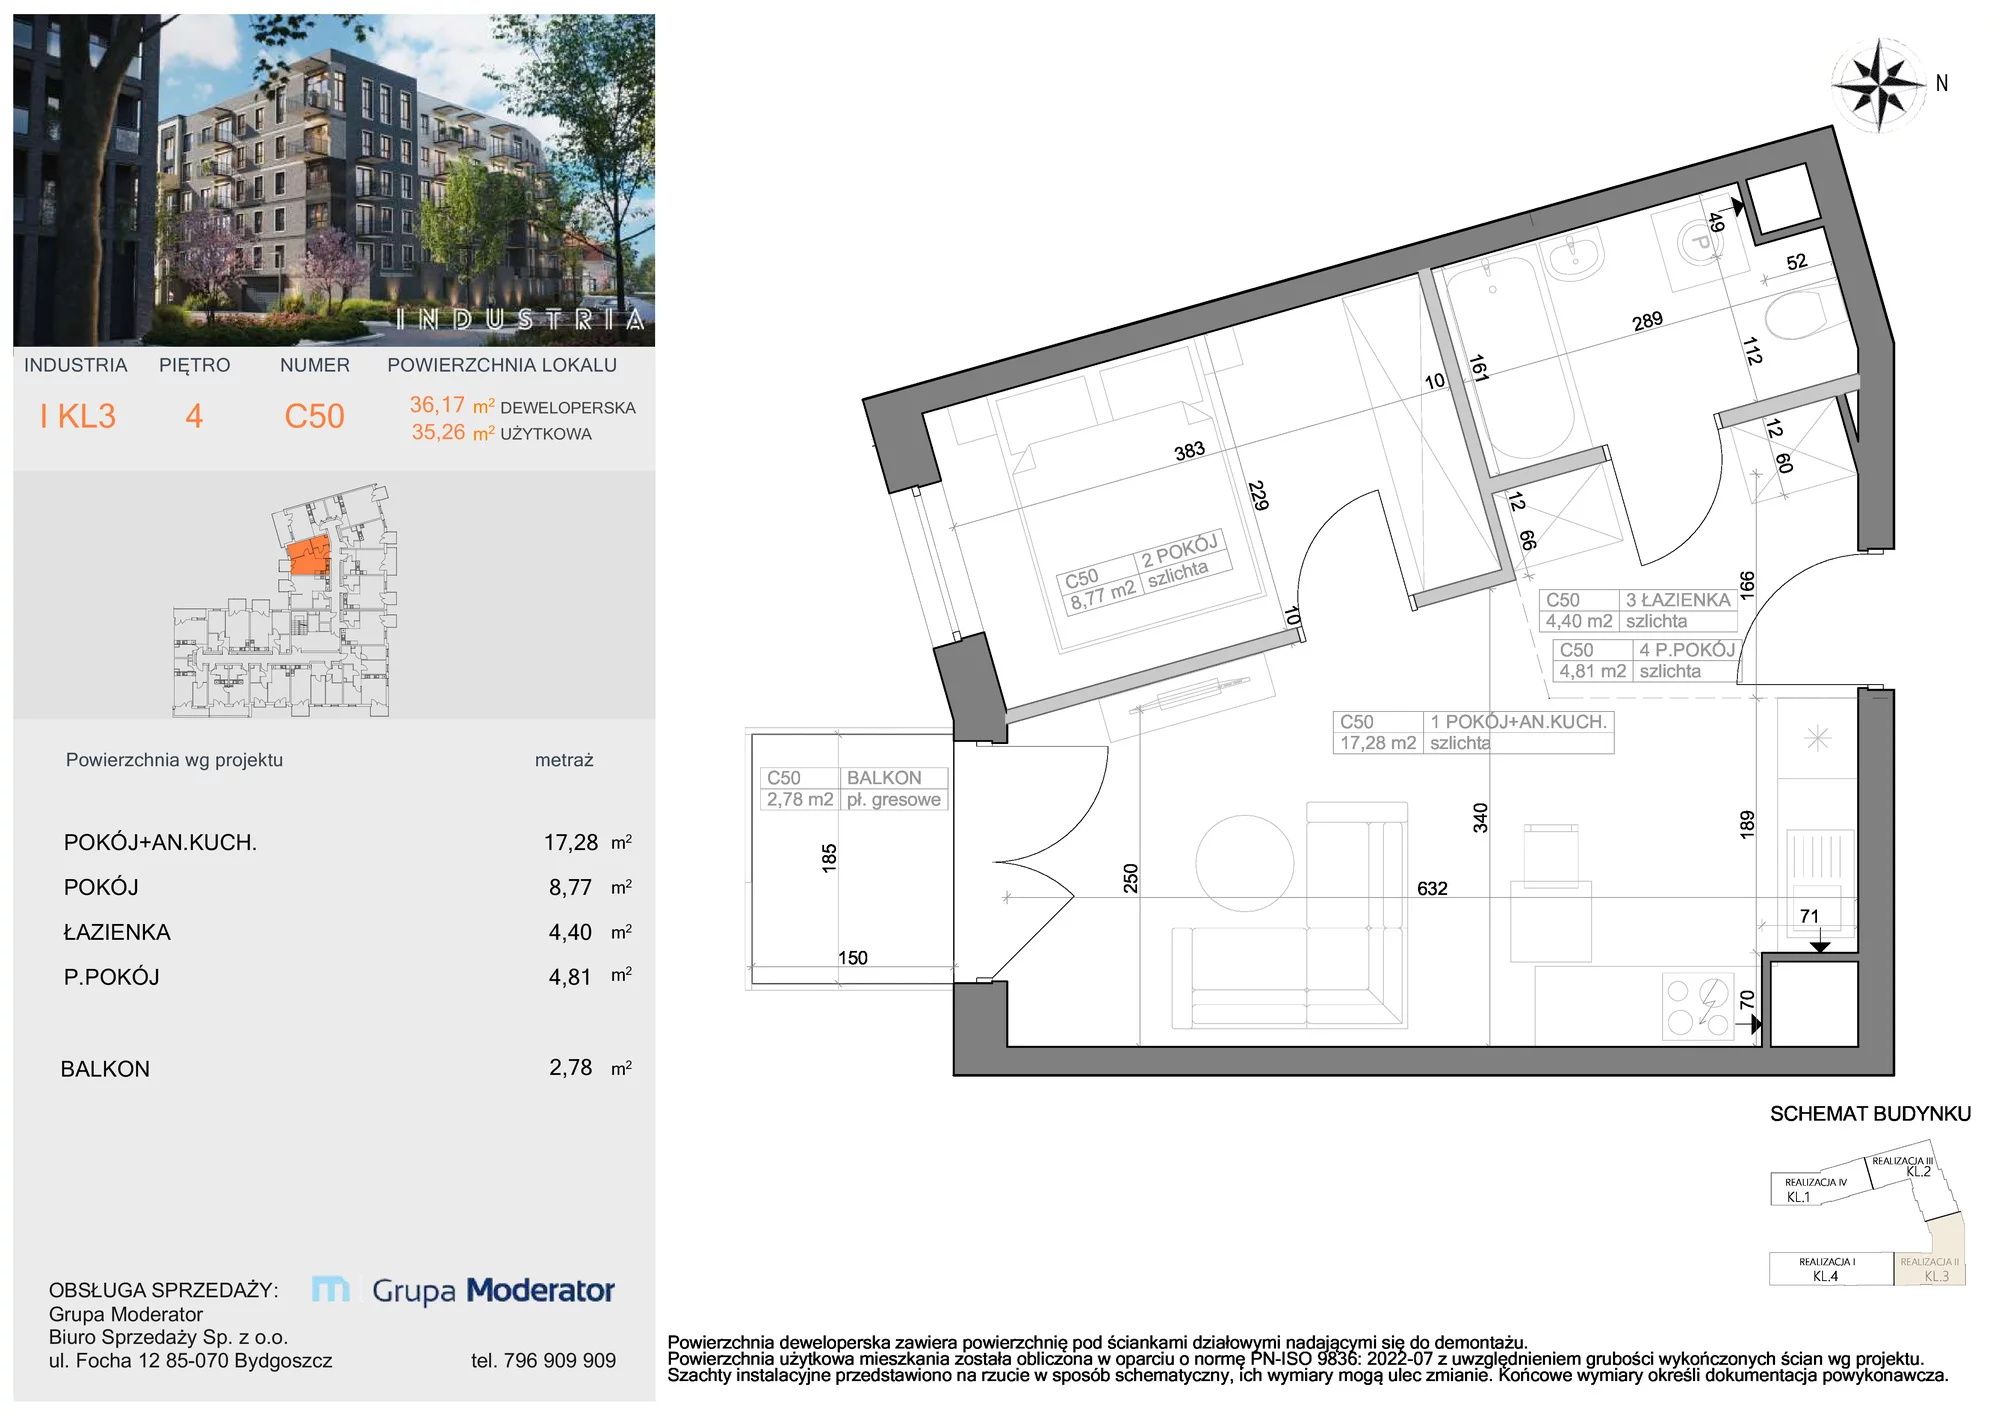Image resolution: width=2000 pixels, height=1414 pixels.
Task: Click the floor number '4' under PIĘTRO
Action: click(x=194, y=416)
